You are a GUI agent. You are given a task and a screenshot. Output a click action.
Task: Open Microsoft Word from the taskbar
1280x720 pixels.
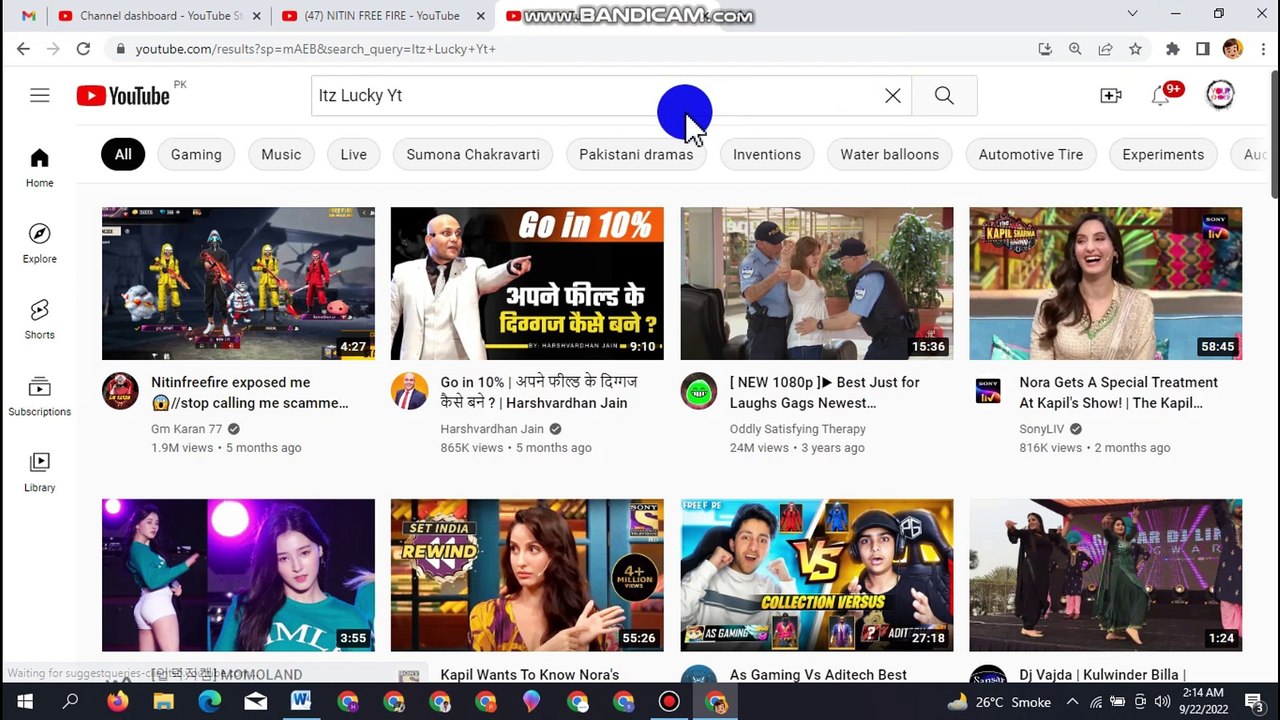pos(301,702)
